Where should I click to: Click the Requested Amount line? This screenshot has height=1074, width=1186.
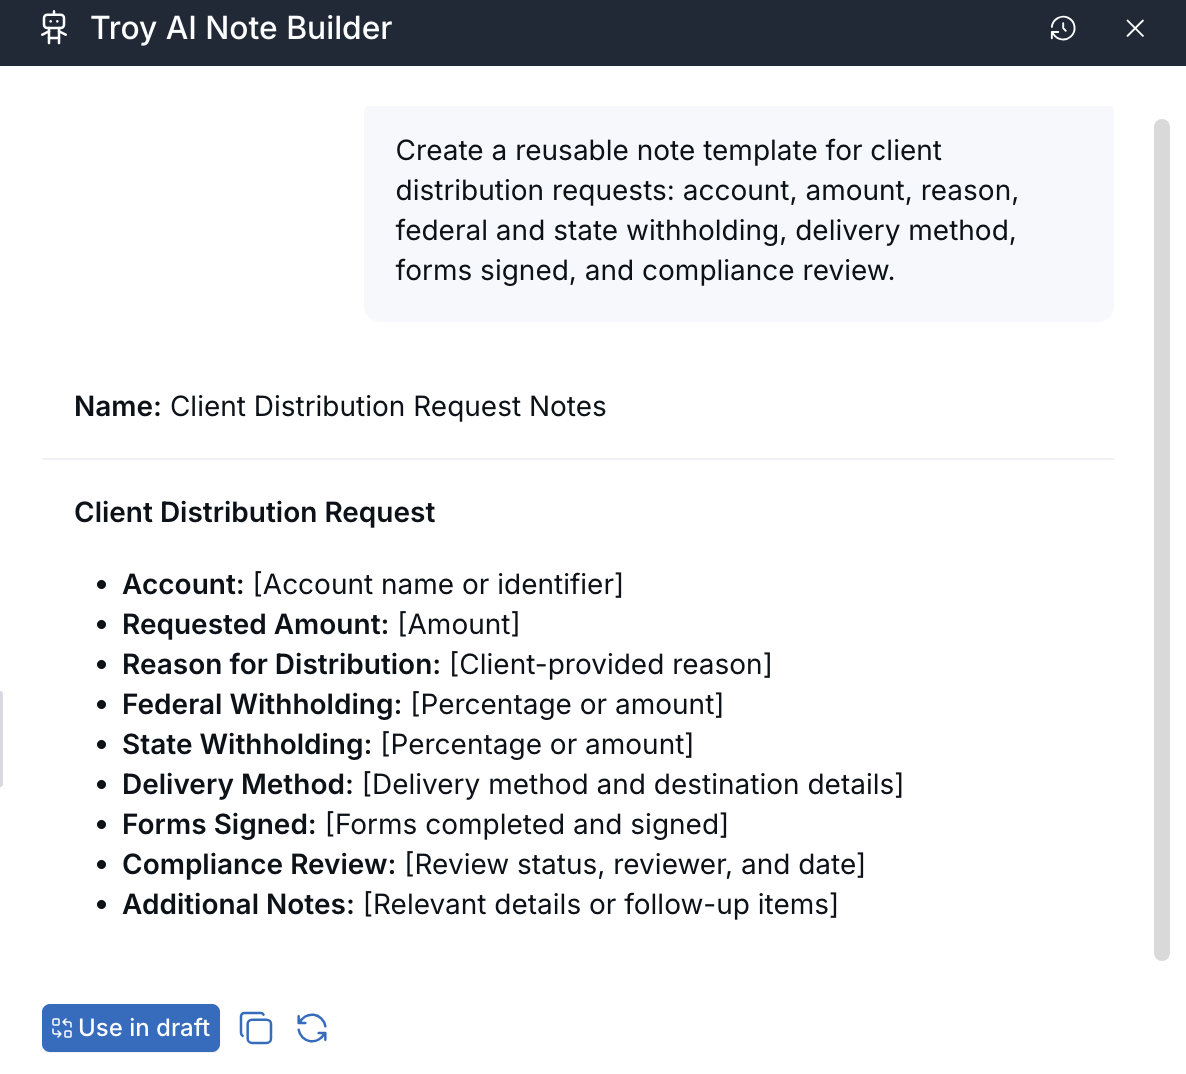point(321,625)
